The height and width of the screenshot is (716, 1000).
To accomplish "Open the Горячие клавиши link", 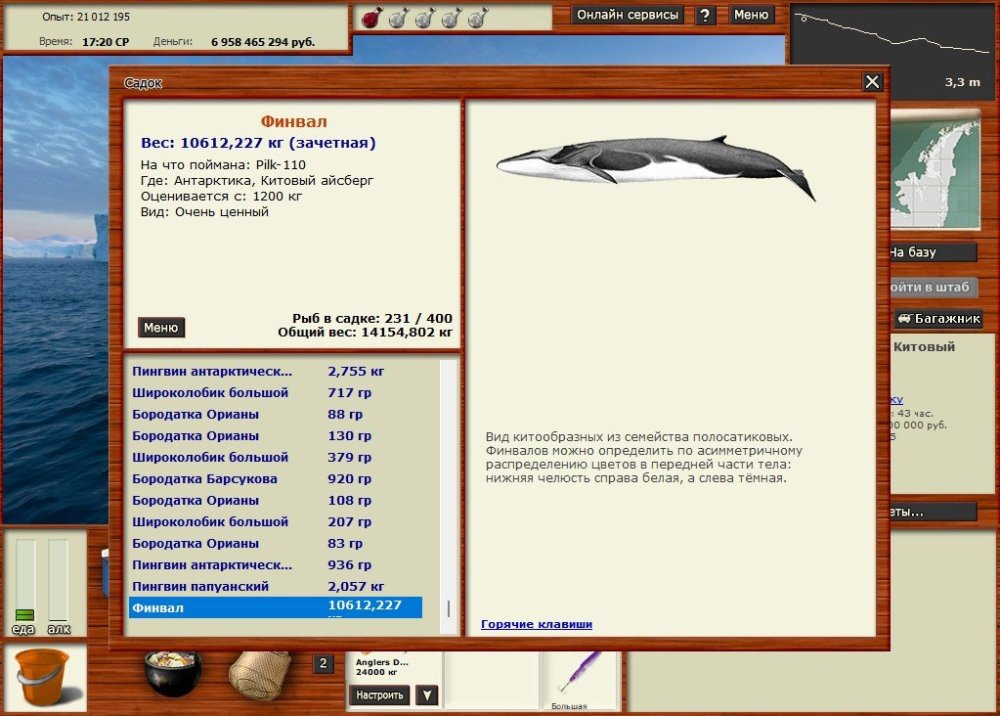I will click(x=536, y=624).
